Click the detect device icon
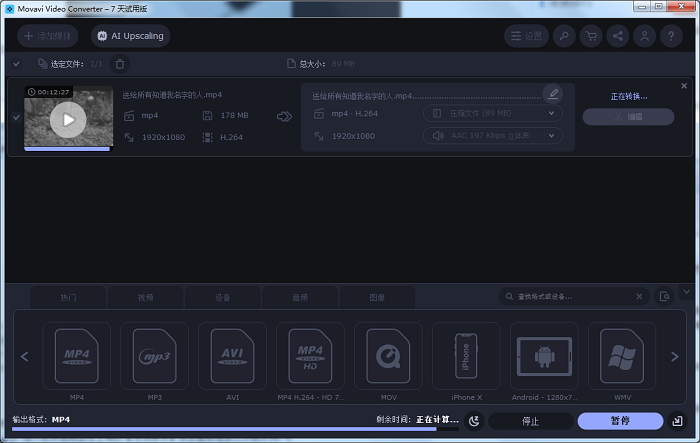Screen dimensions: 700x443 tap(664, 297)
